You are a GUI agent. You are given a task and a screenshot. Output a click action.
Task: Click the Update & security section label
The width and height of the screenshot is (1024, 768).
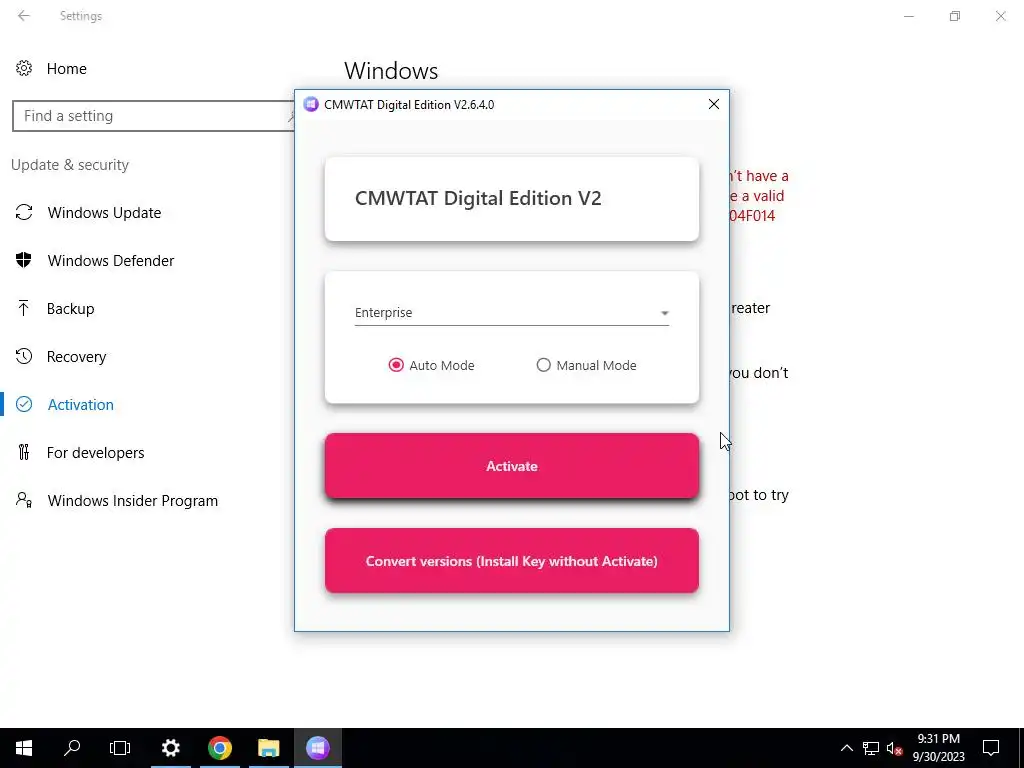[x=70, y=165]
